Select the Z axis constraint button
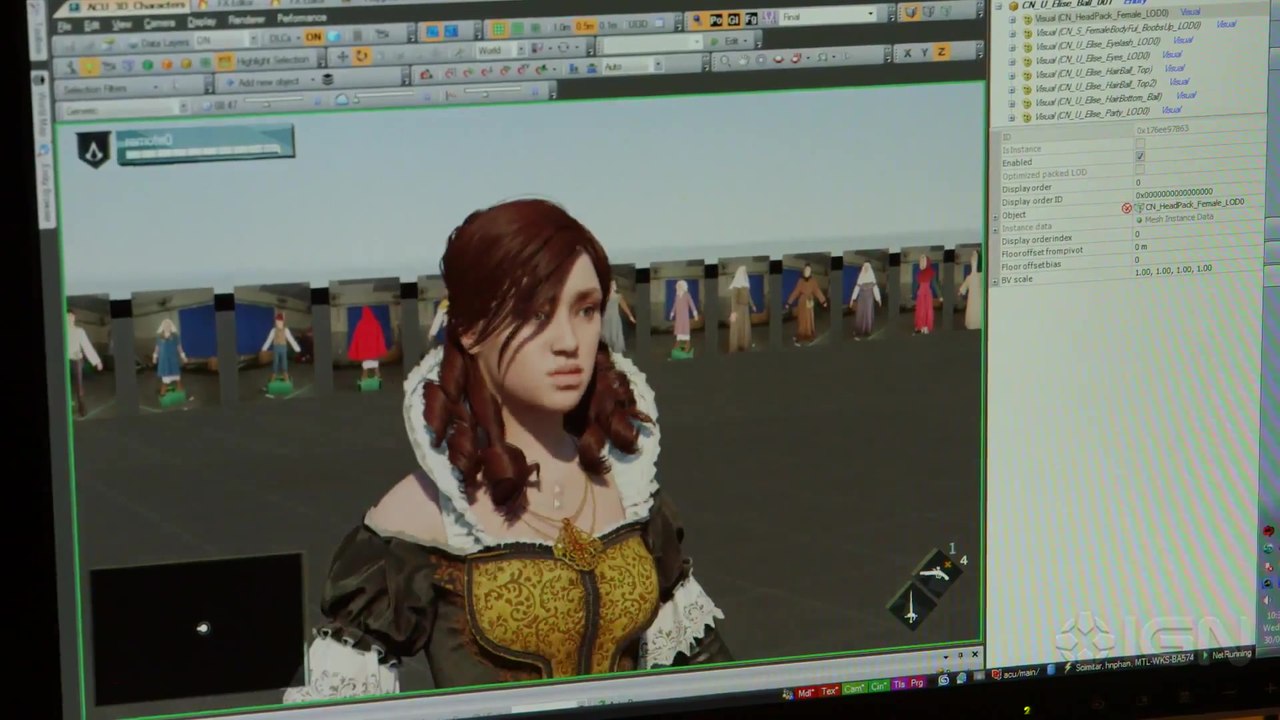The height and width of the screenshot is (720, 1280). pyautogui.click(x=941, y=52)
